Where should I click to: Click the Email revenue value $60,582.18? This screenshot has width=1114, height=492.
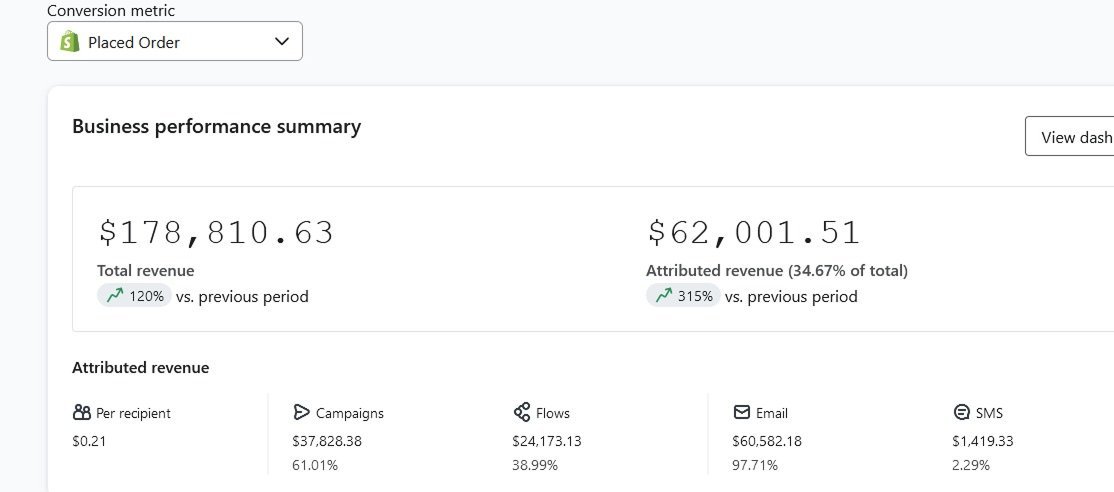[x=767, y=441]
